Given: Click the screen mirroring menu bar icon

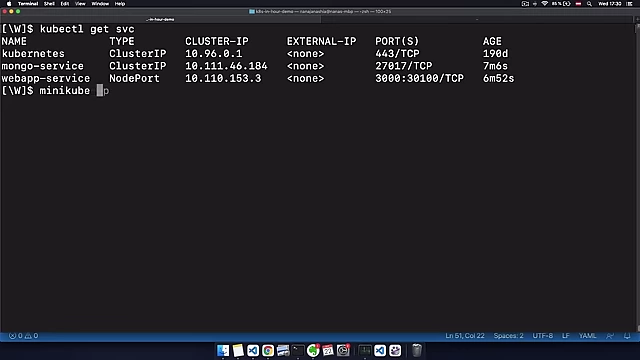Looking at the screenshot, I should (525, 4).
